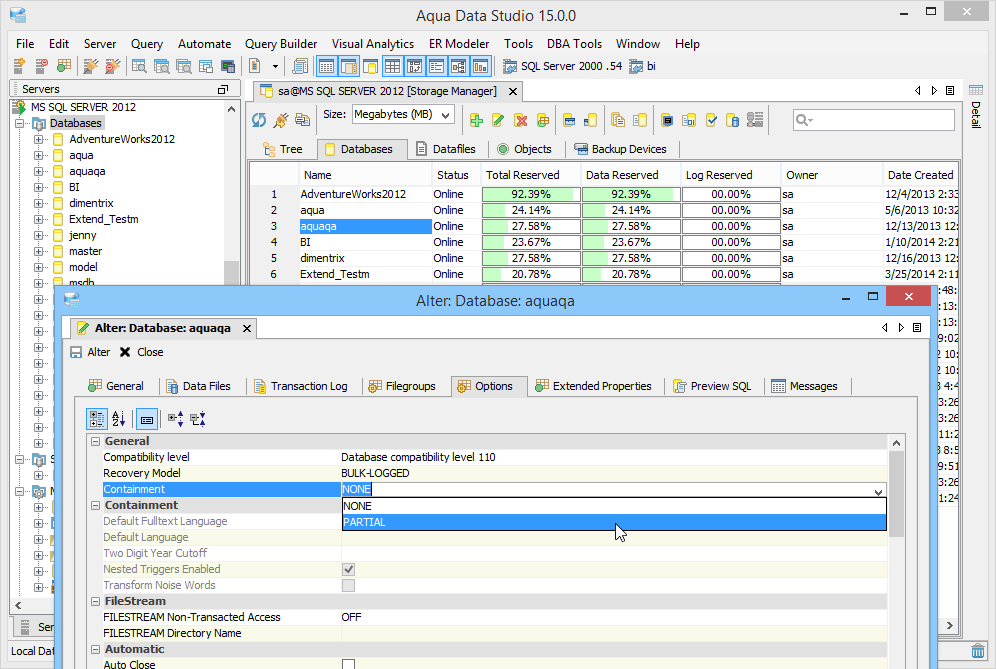Screen dimensions: 996x669
Task: Click the categorized view icon in Options toolbar
Action: [97, 419]
